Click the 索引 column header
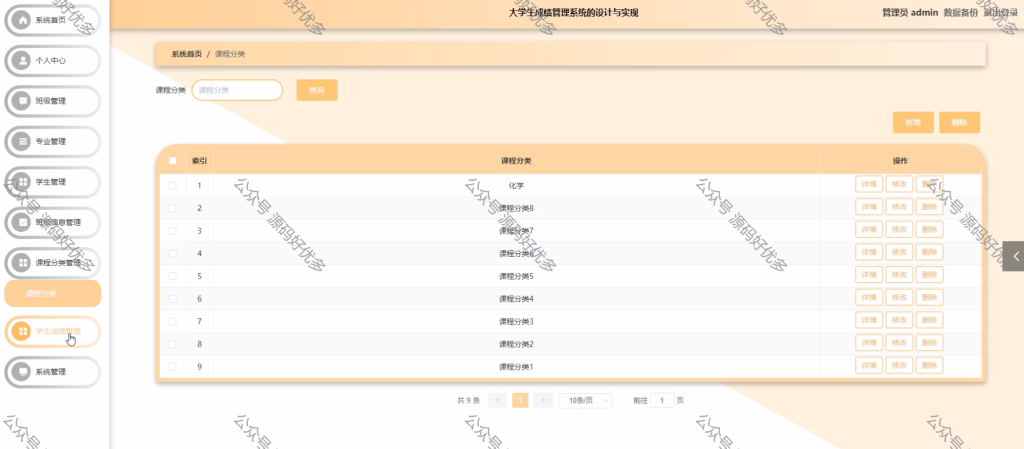The image size is (1024, 449). click(199, 161)
